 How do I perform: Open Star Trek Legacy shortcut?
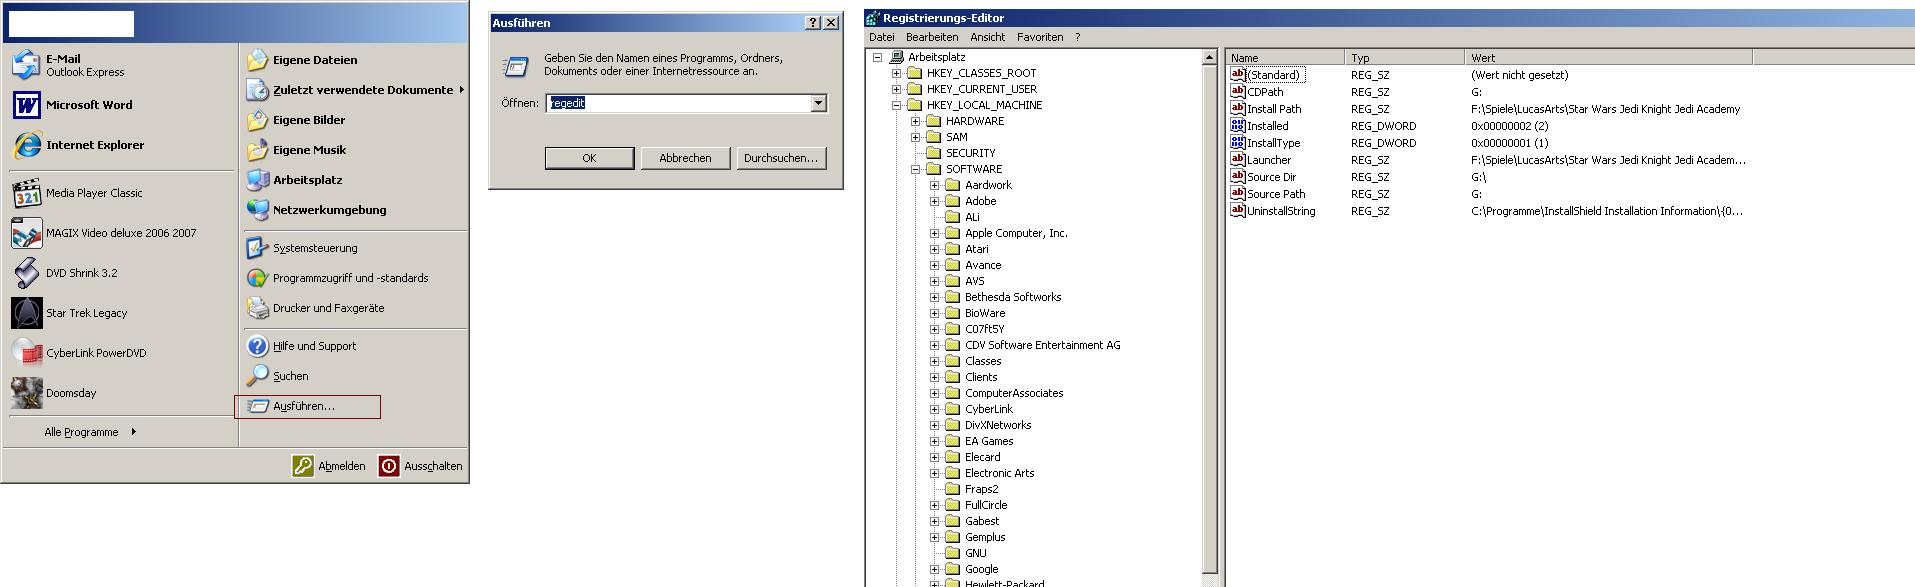pos(27,313)
